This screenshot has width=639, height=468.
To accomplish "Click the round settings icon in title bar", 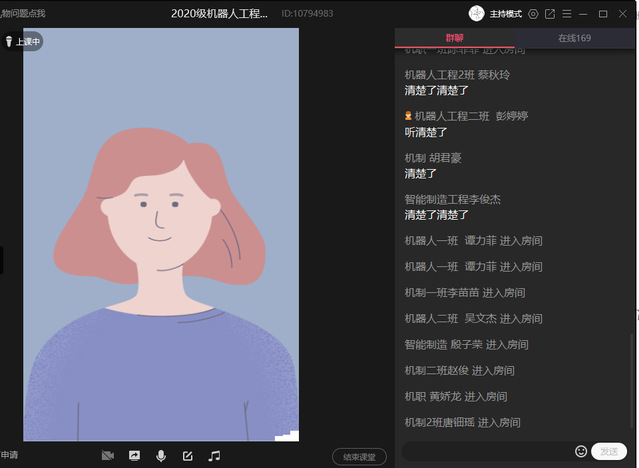I will point(533,14).
